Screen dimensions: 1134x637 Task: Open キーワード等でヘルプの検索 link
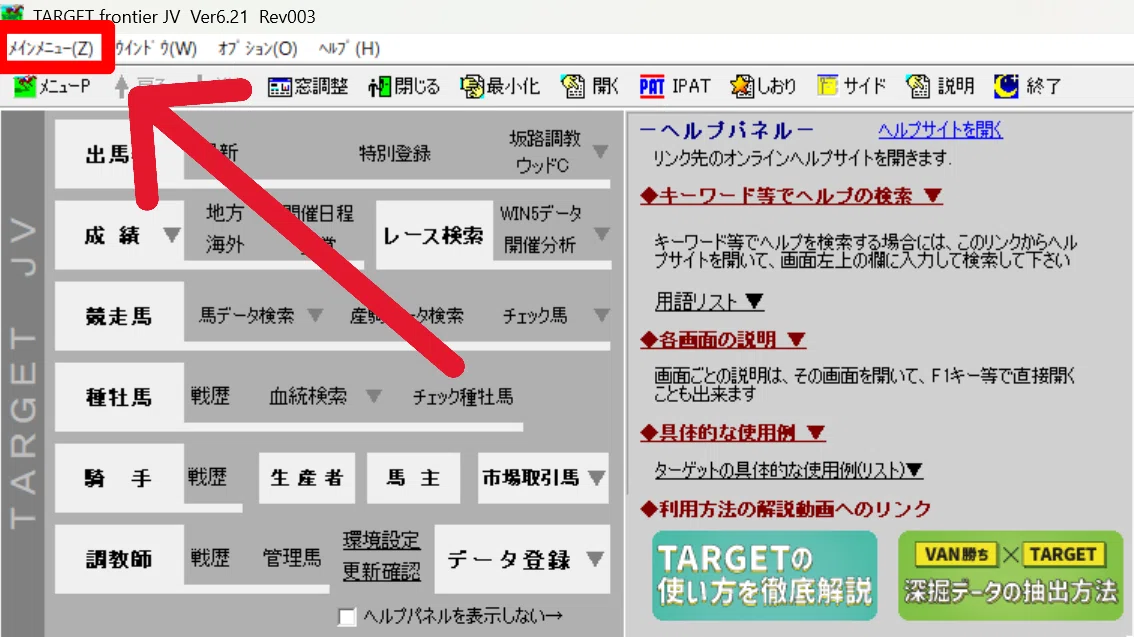pos(791,196)
